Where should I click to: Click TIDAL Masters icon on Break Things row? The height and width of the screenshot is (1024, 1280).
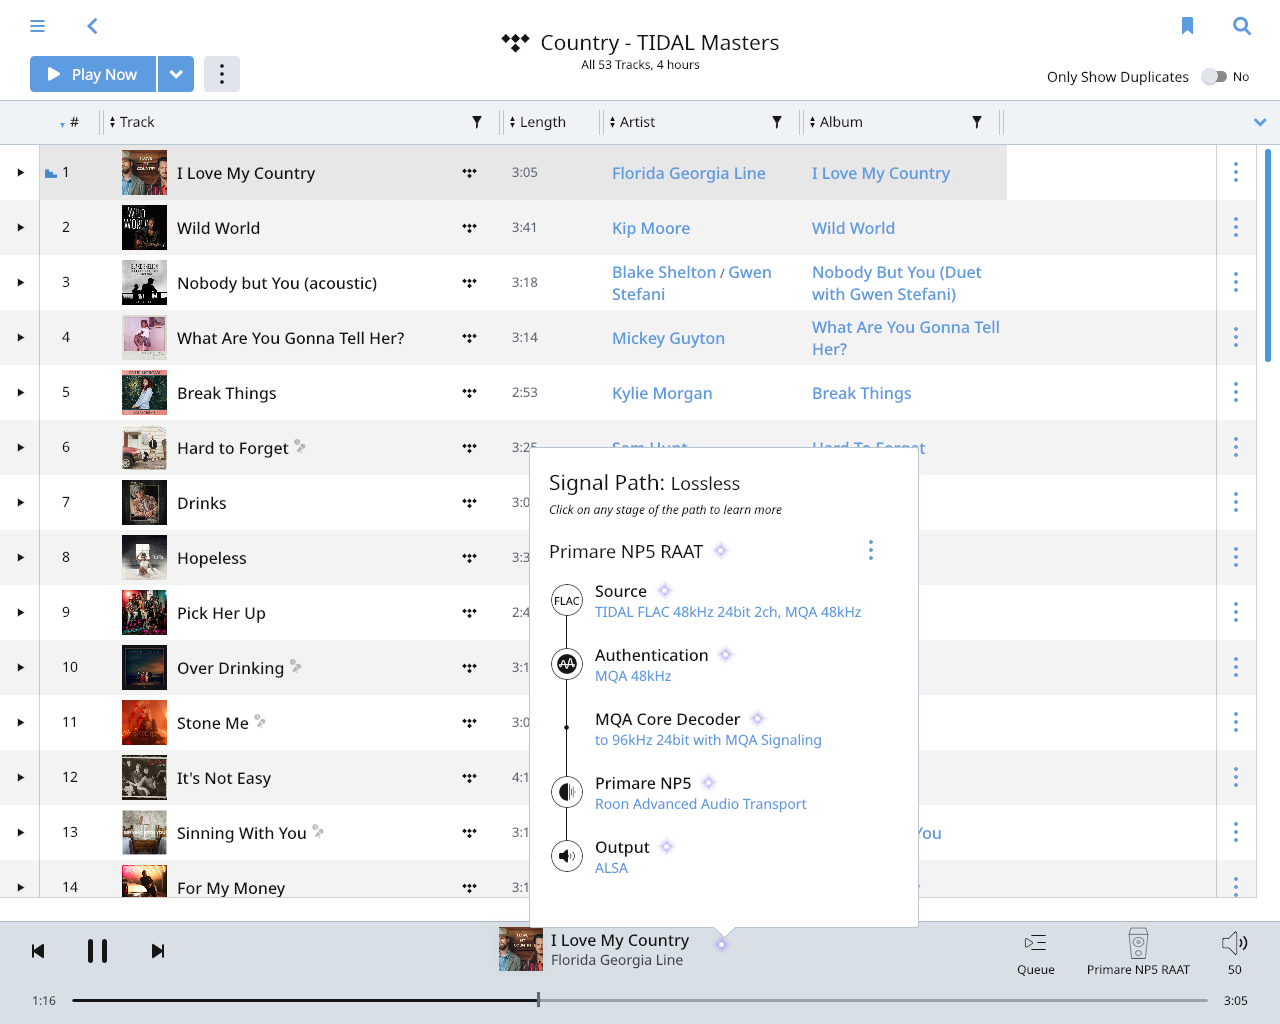tap(469, 392)
